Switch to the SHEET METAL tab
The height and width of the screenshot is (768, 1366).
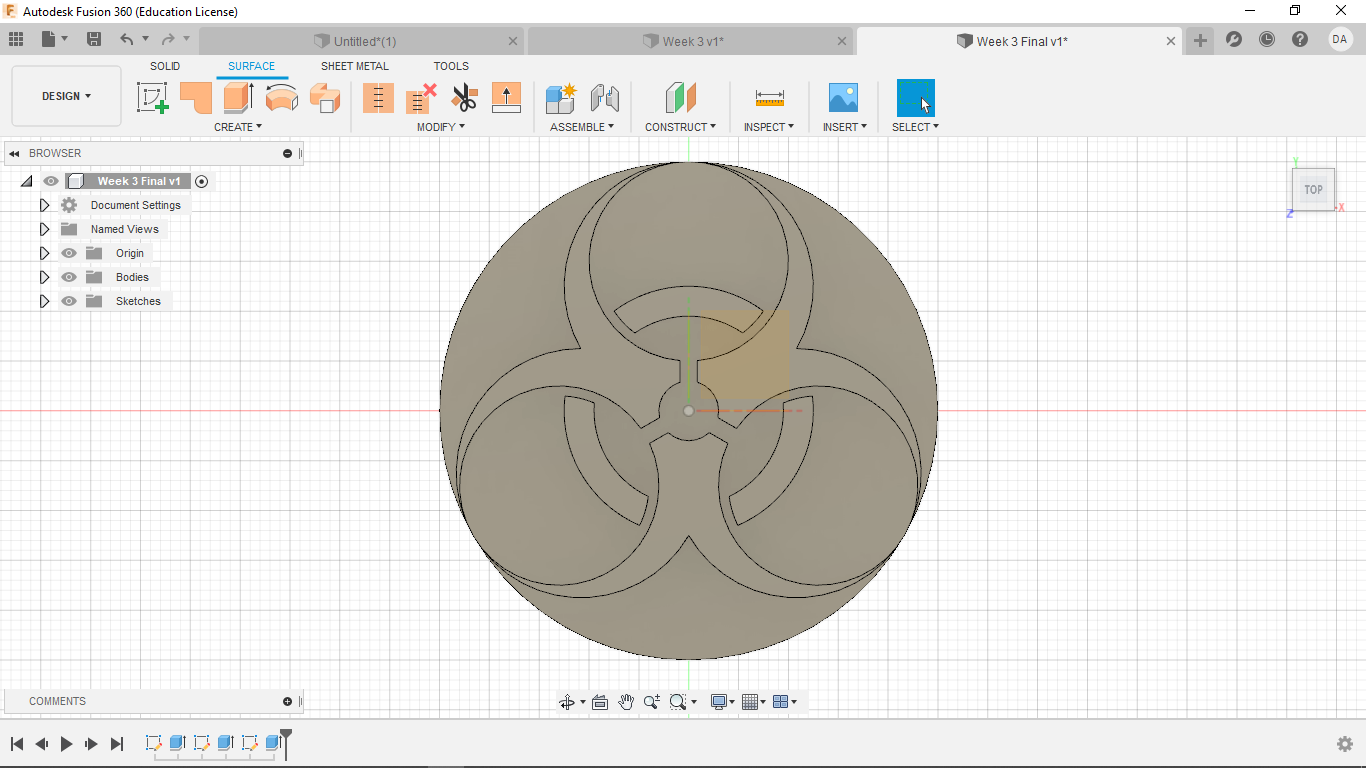click(x=355, y=66)
